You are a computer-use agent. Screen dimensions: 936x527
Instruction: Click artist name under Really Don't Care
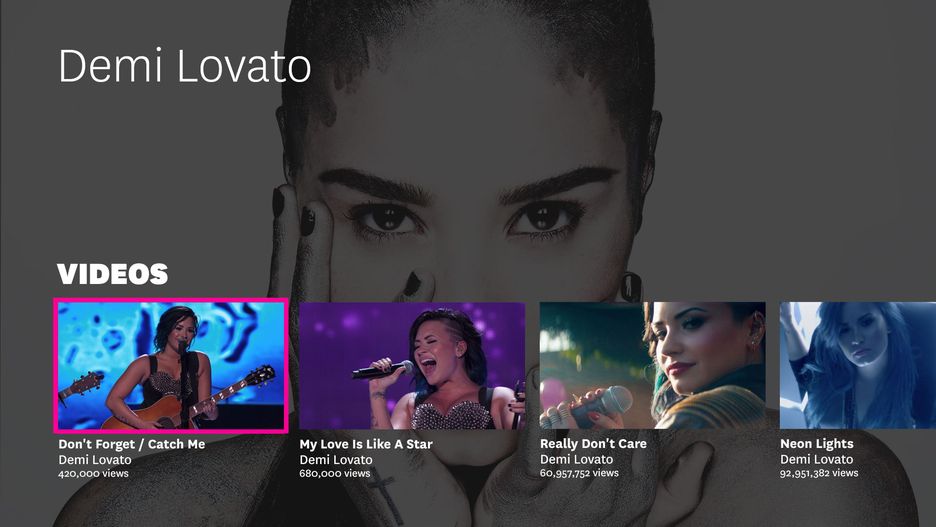pyautogui.click(x=577, y=460)
